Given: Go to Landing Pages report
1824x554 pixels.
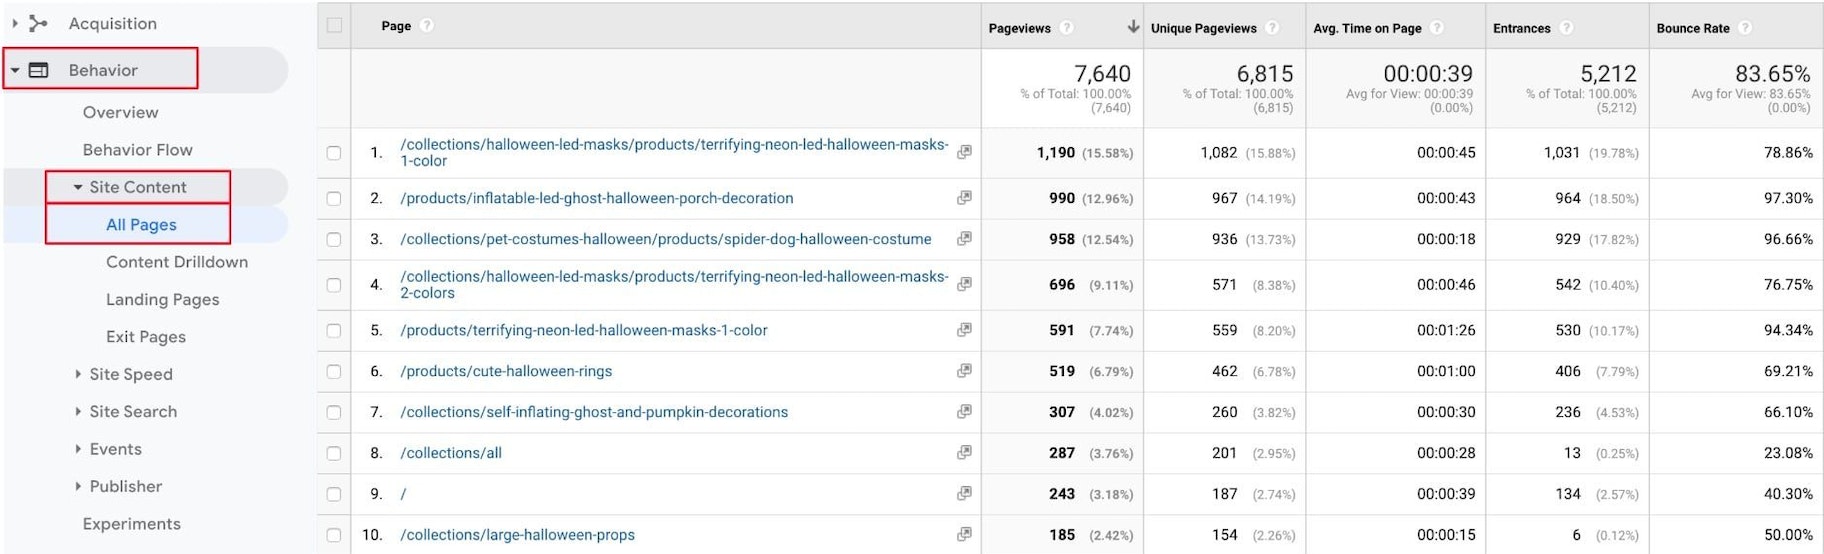Looking at the screenshot, I should (162, 300).
